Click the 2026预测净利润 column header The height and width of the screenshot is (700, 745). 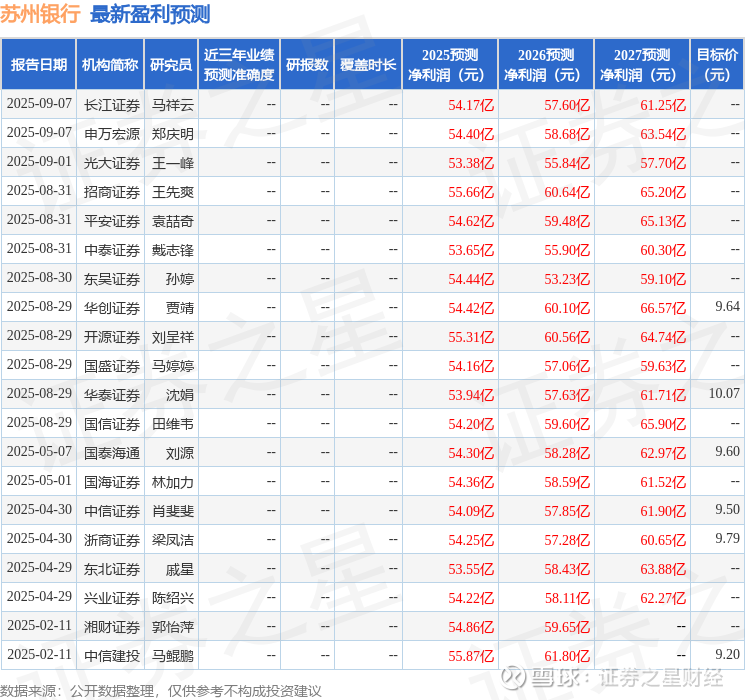click(546, 65)
